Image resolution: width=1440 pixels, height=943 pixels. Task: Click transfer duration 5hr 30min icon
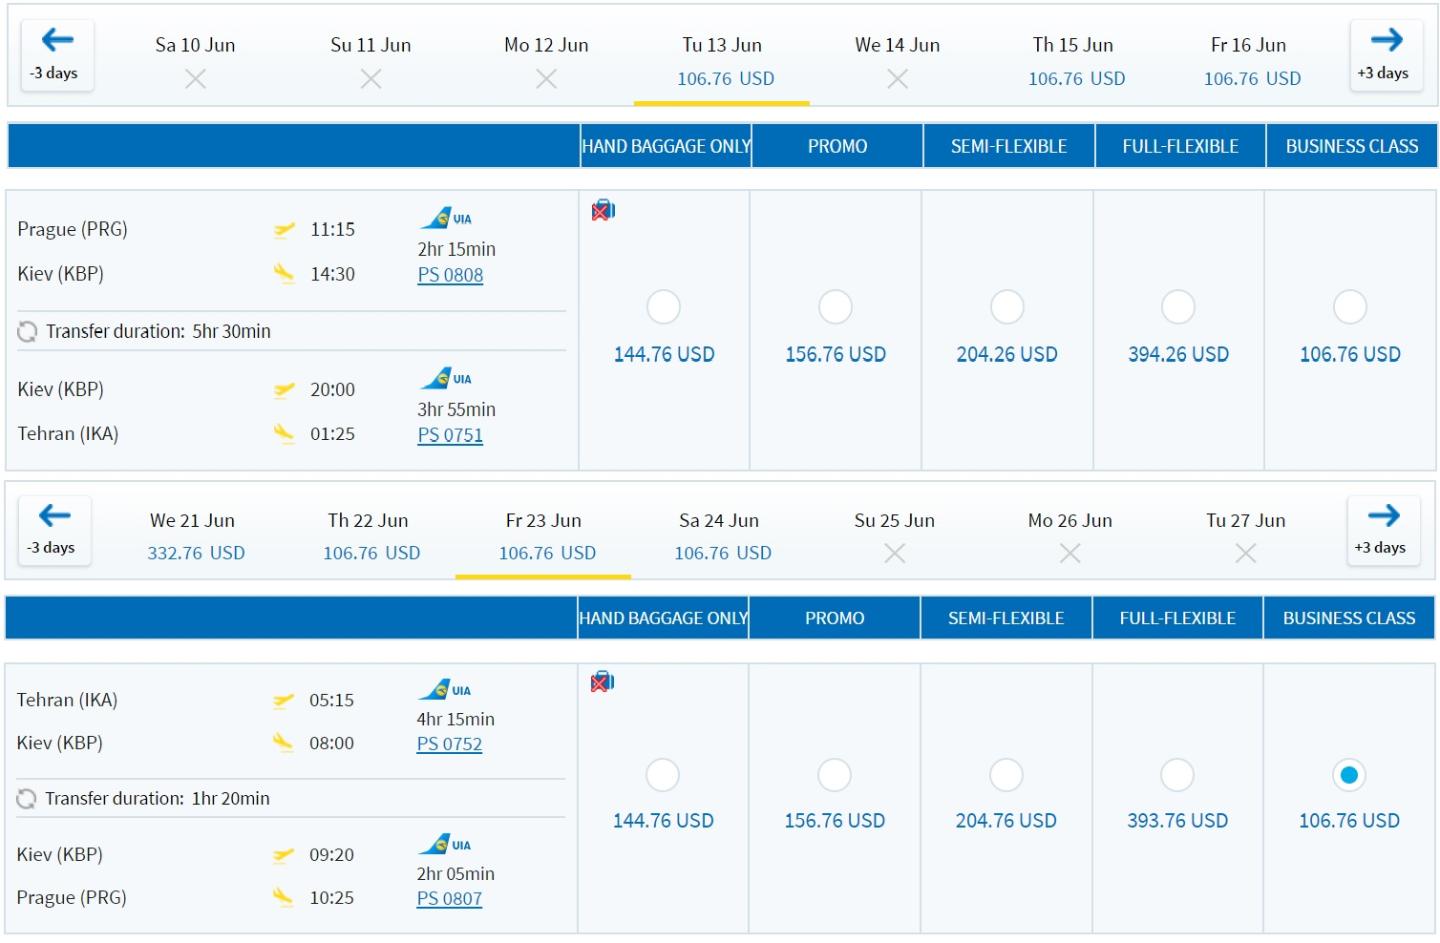(27, 331)
